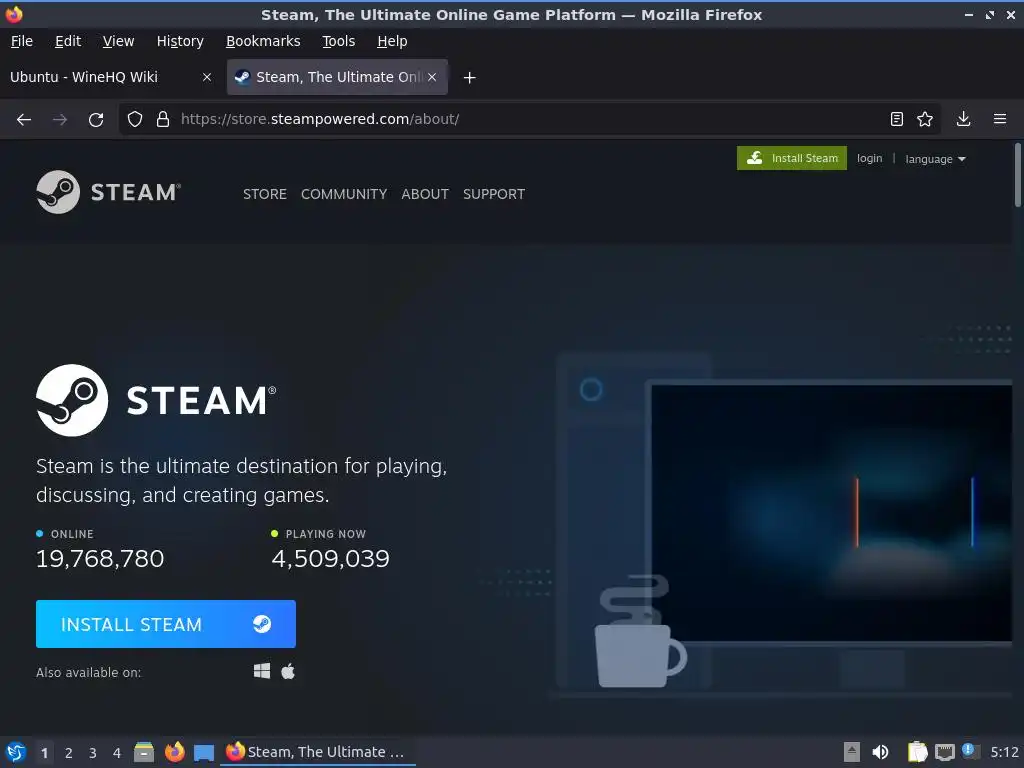Open the update notification tray icon
Viewport: 1024px width, 768px height.
tap(970, 752)
